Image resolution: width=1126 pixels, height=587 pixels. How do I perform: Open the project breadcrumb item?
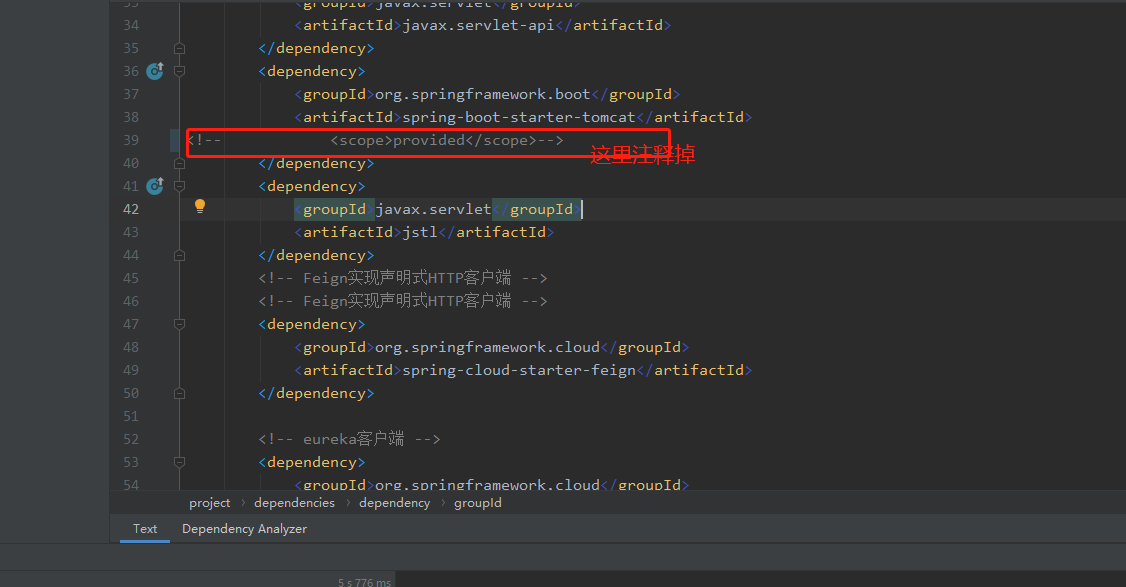click(209, 503)
